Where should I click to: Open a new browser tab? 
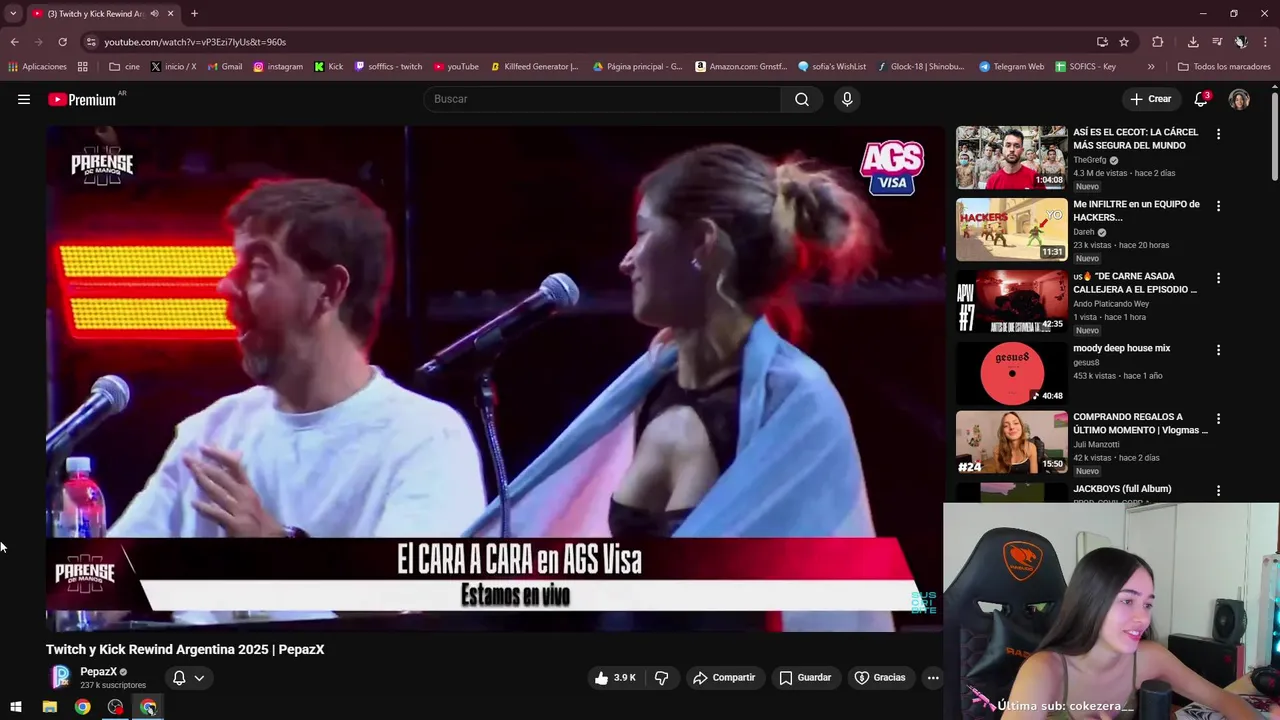[194, 14]
